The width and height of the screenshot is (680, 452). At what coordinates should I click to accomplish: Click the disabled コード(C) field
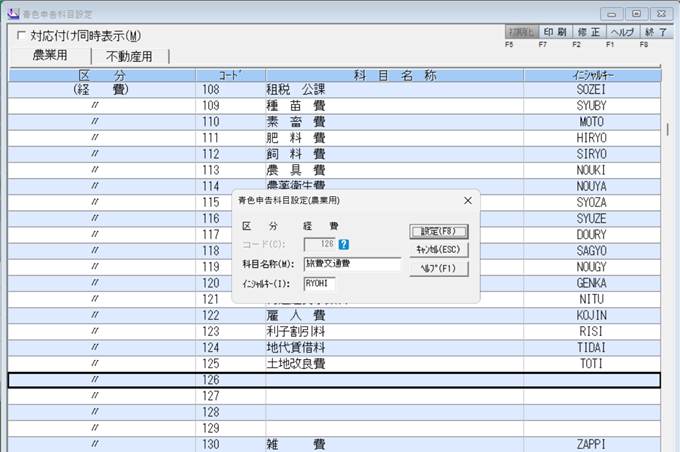[320, 244]
